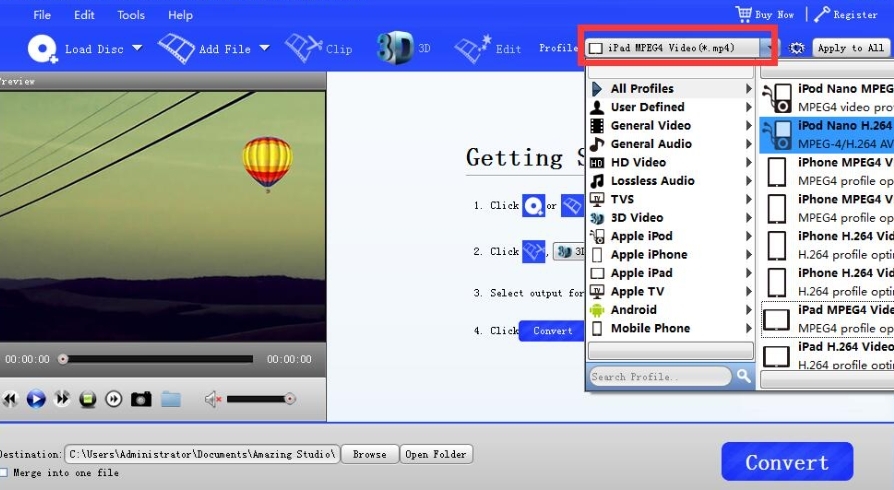This screenshot has height=490, width=894.
Task: Select the Android category
Action: pos(671,310)
